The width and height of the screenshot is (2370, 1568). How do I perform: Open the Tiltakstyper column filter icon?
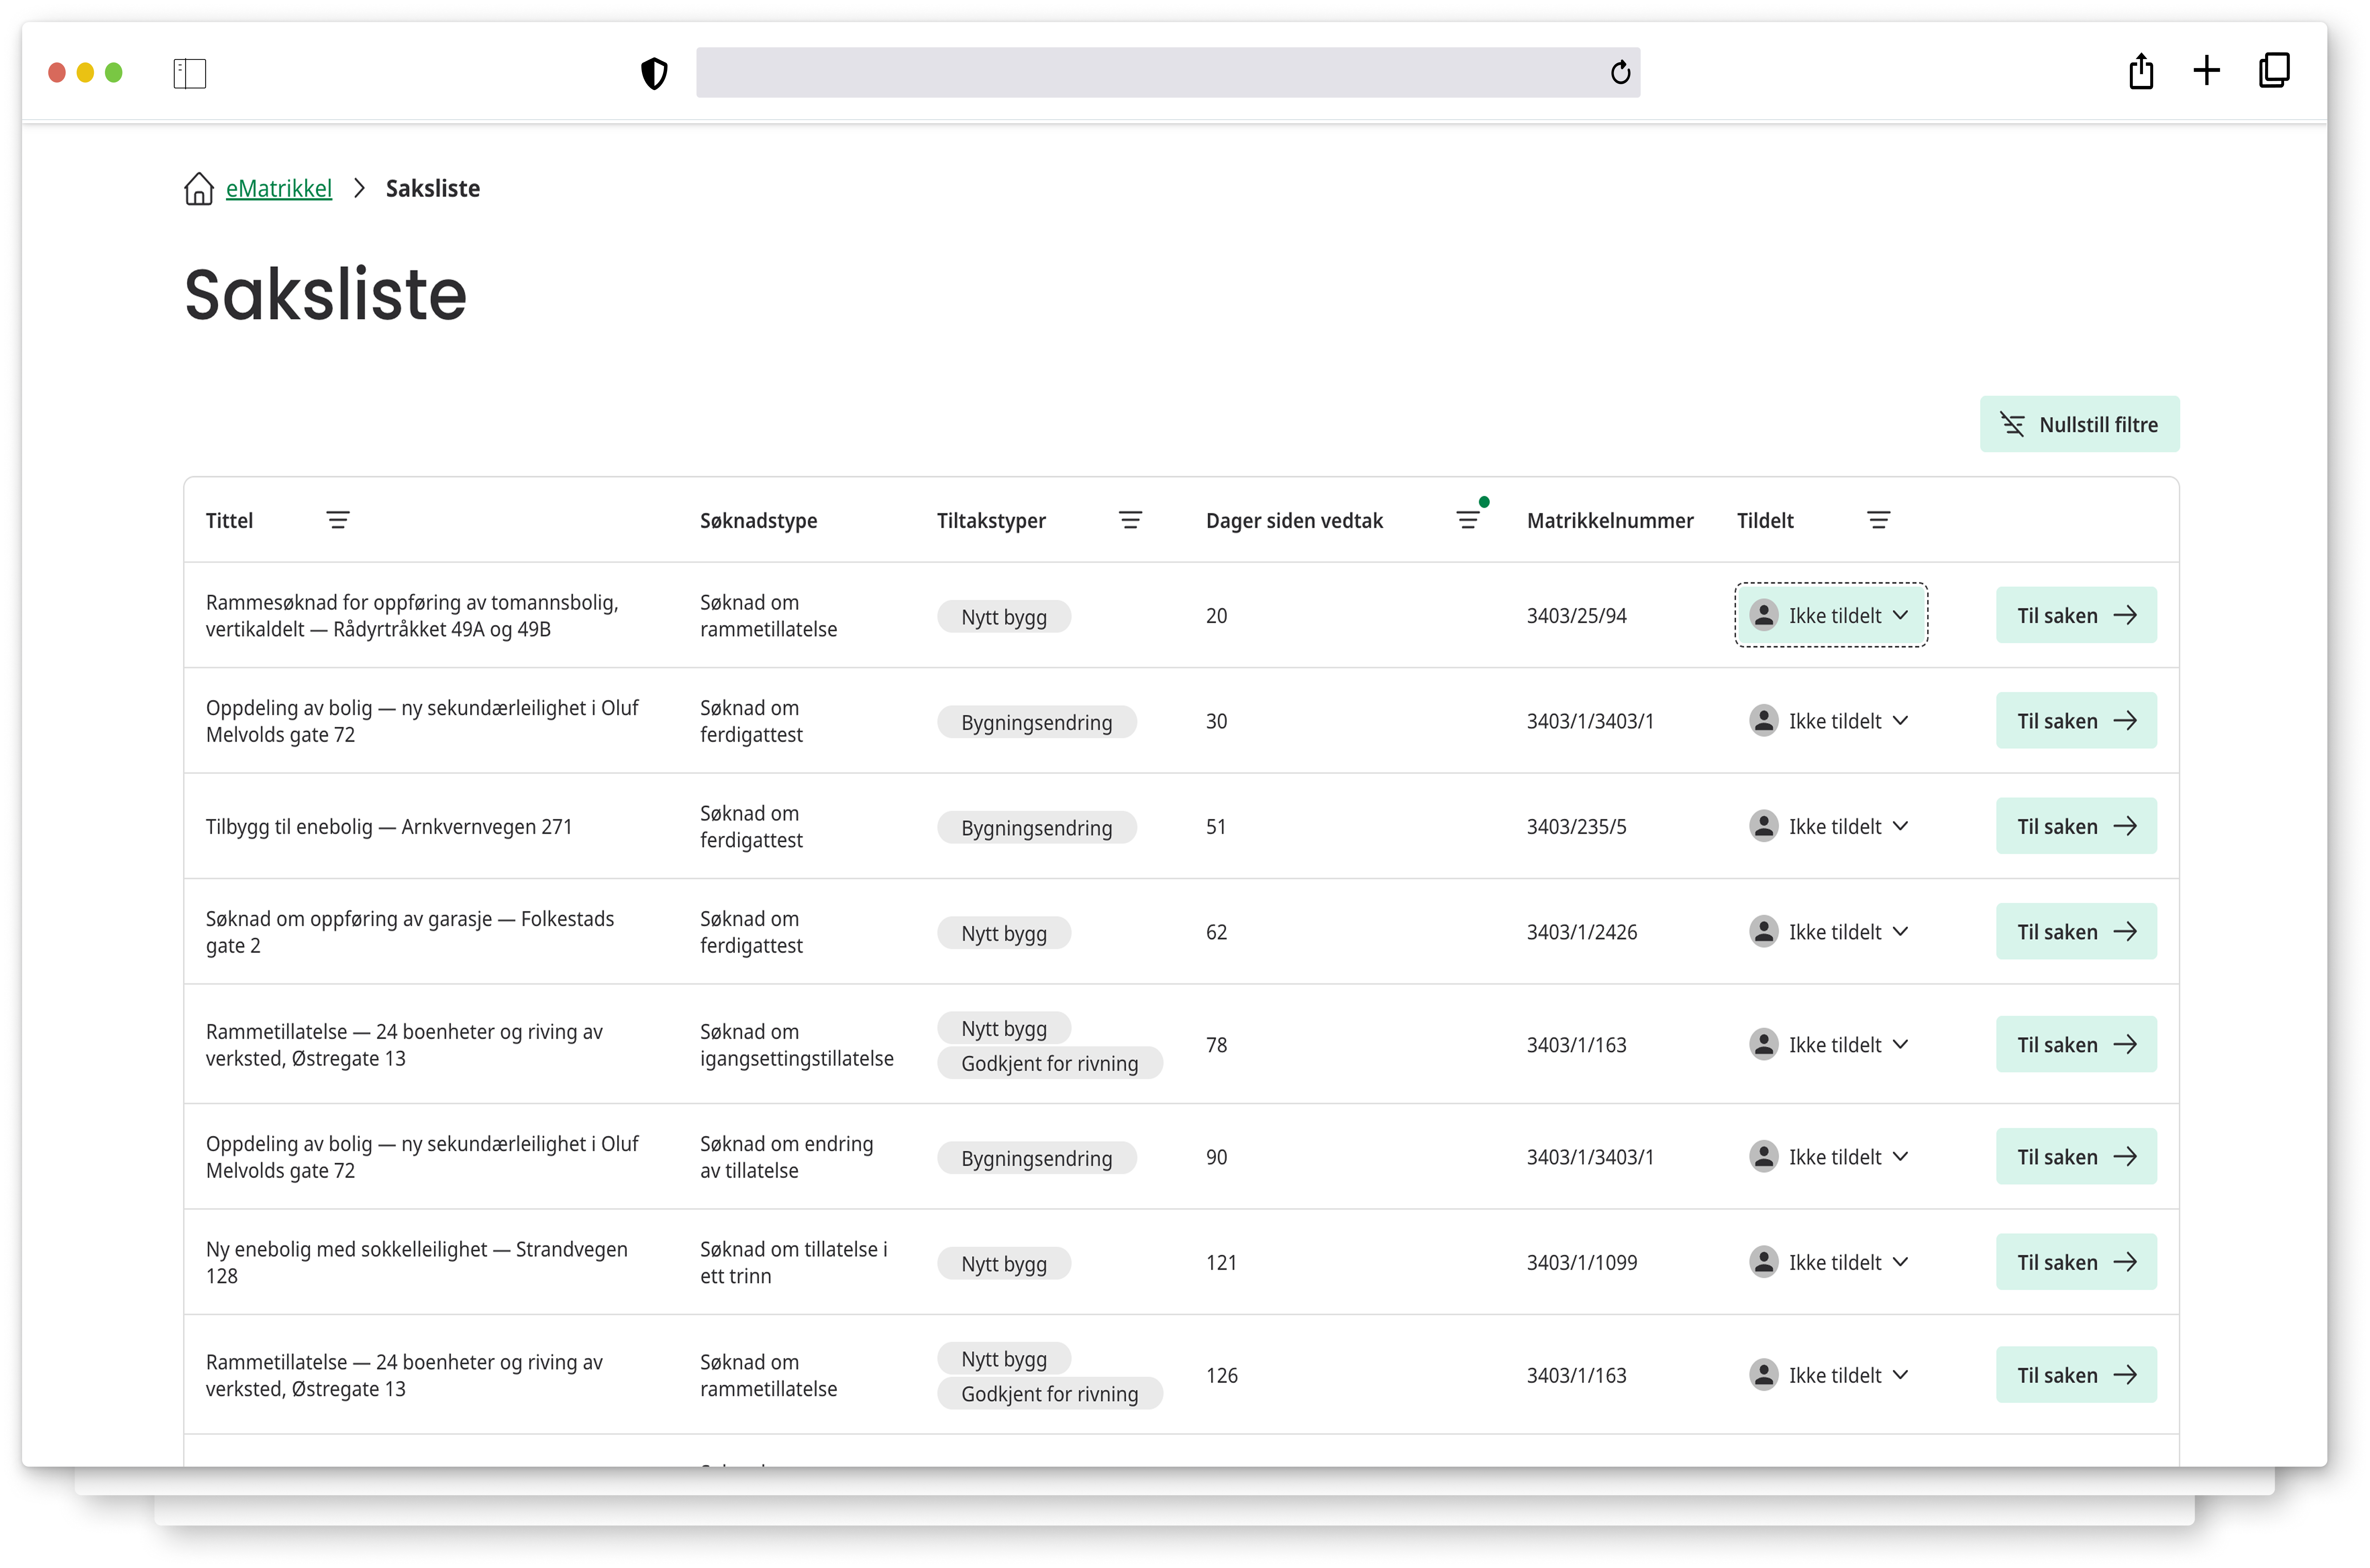point(1130,520)
